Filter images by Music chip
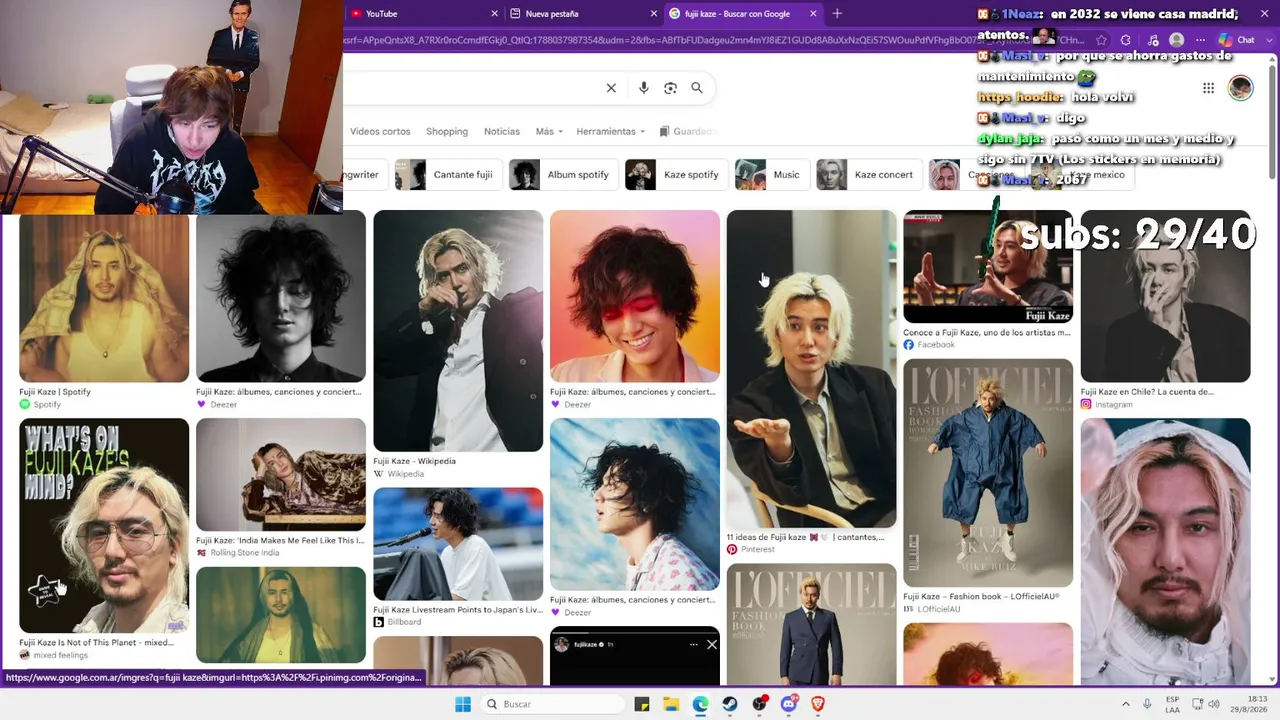The image size is (1280, 720). click(x=772, y=174)
